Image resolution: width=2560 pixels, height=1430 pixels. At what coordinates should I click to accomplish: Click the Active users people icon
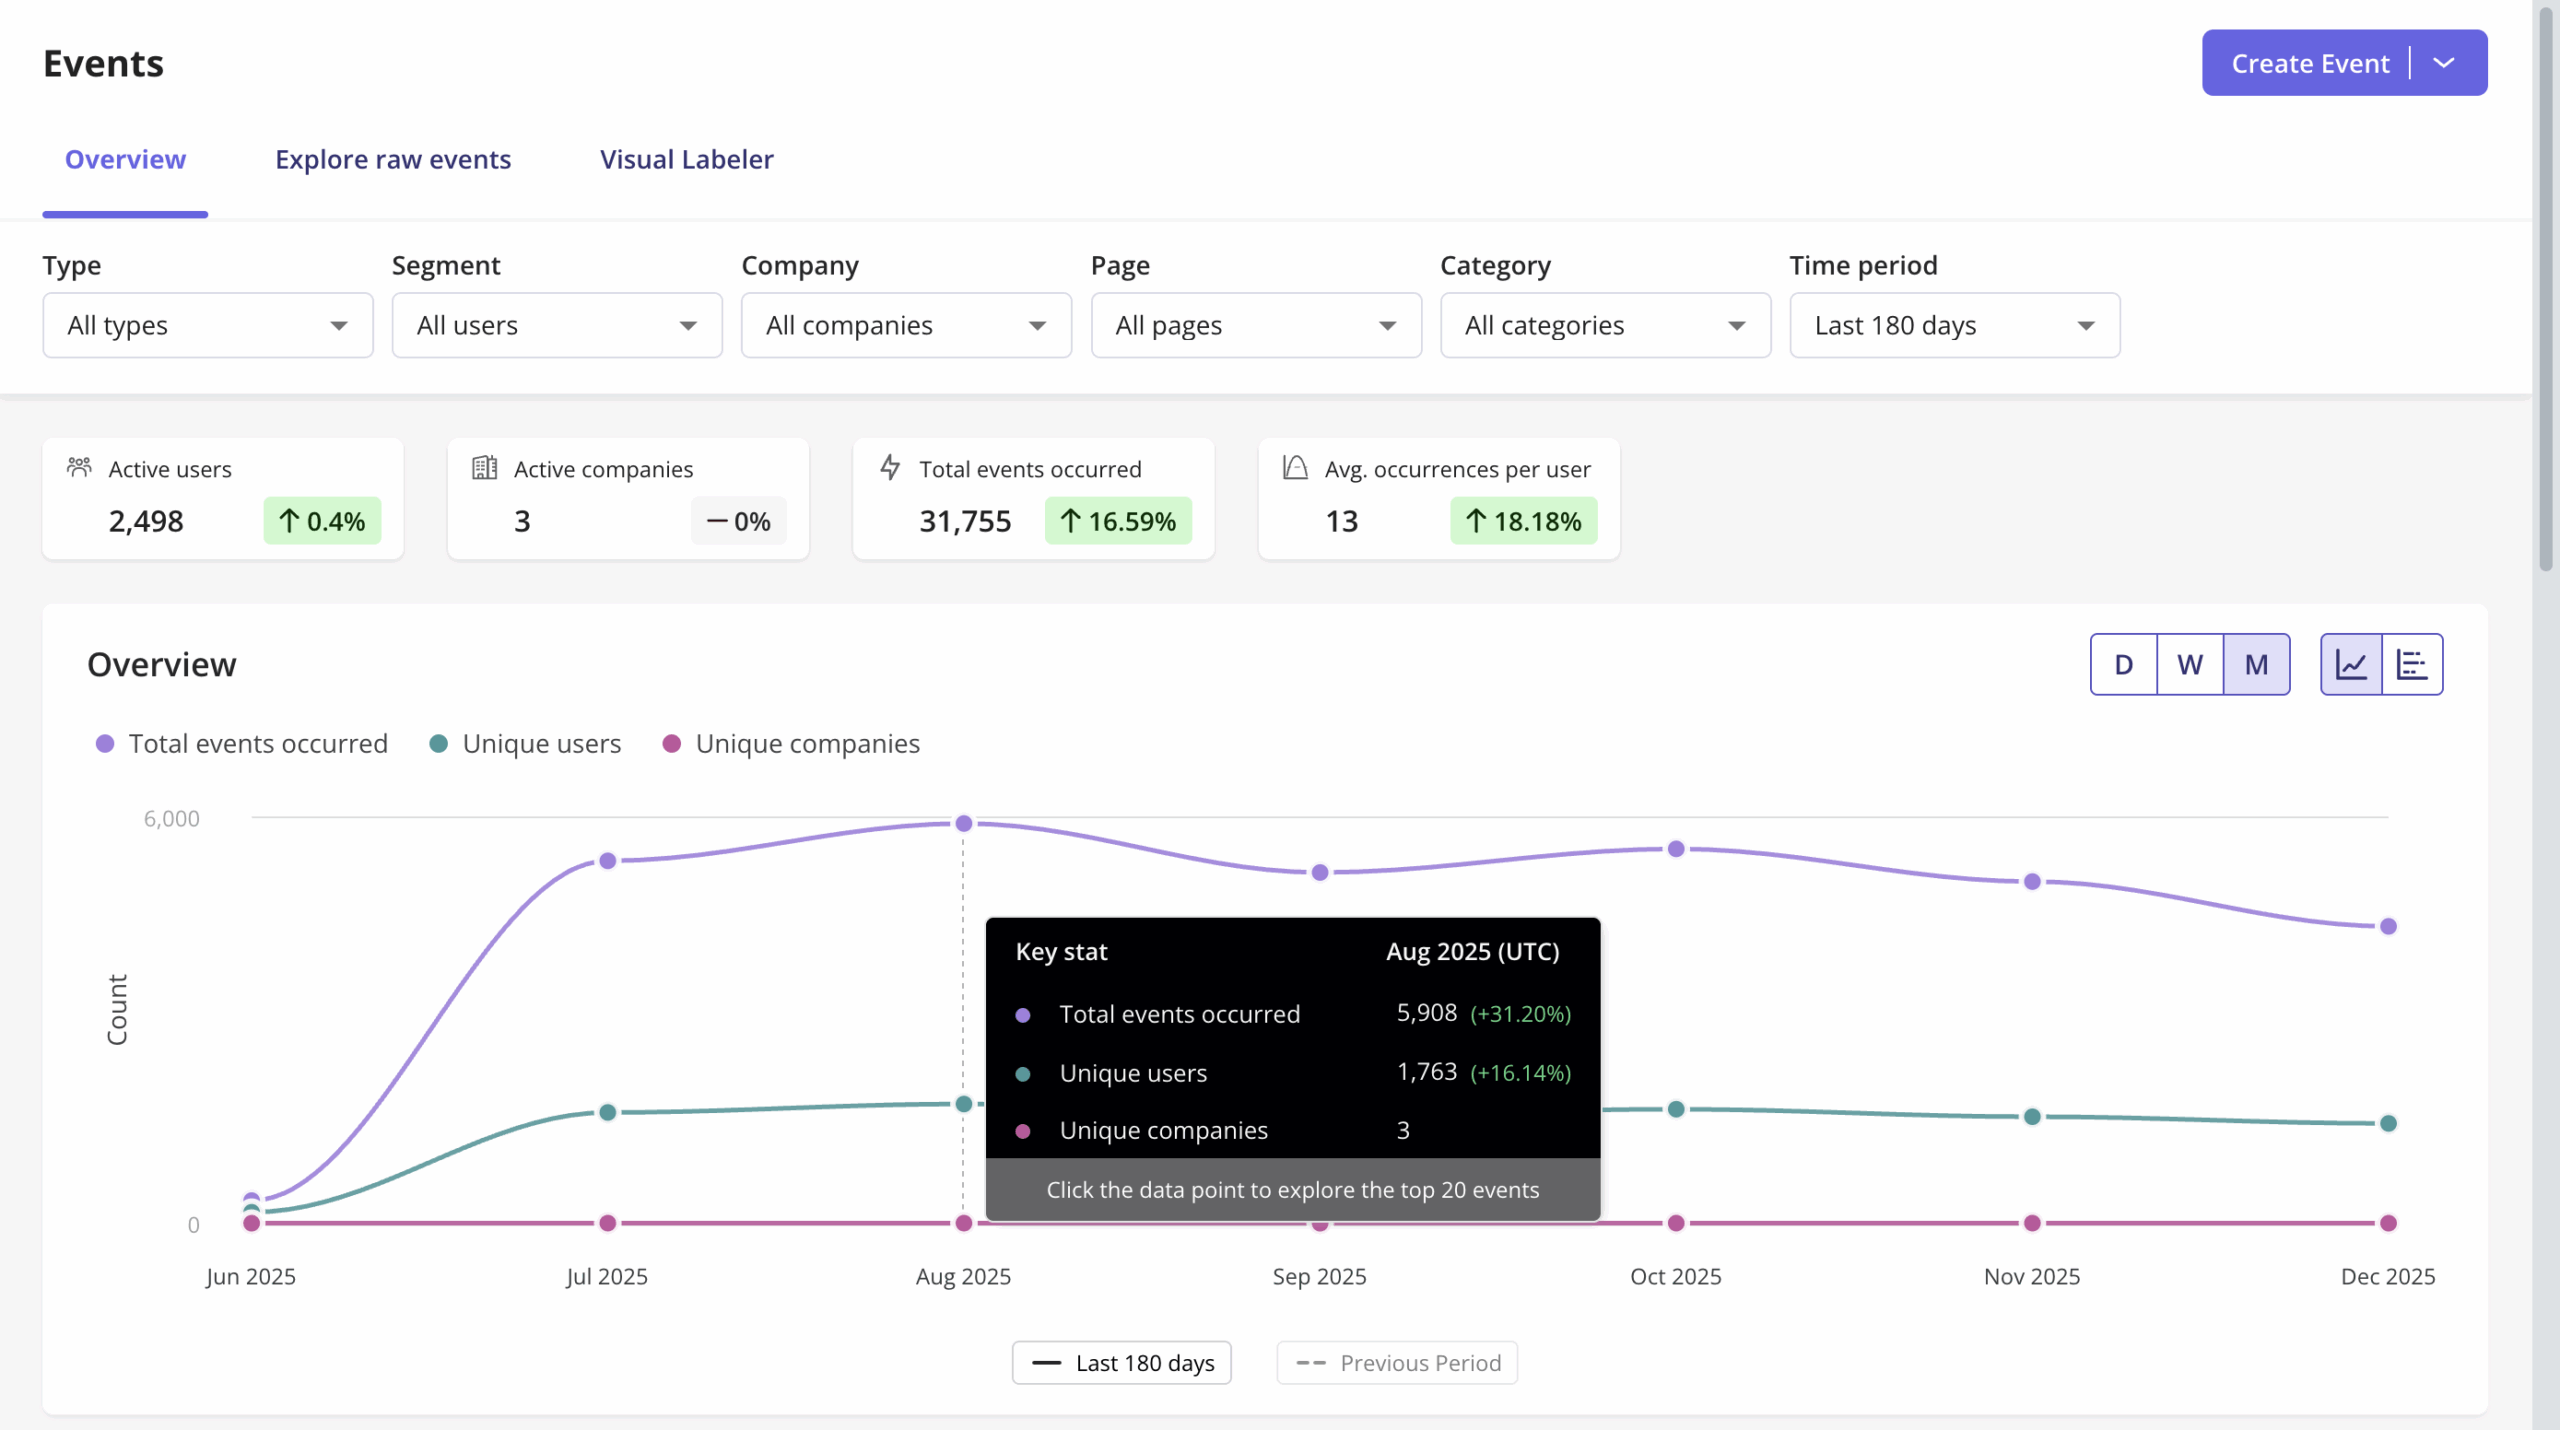81,466
